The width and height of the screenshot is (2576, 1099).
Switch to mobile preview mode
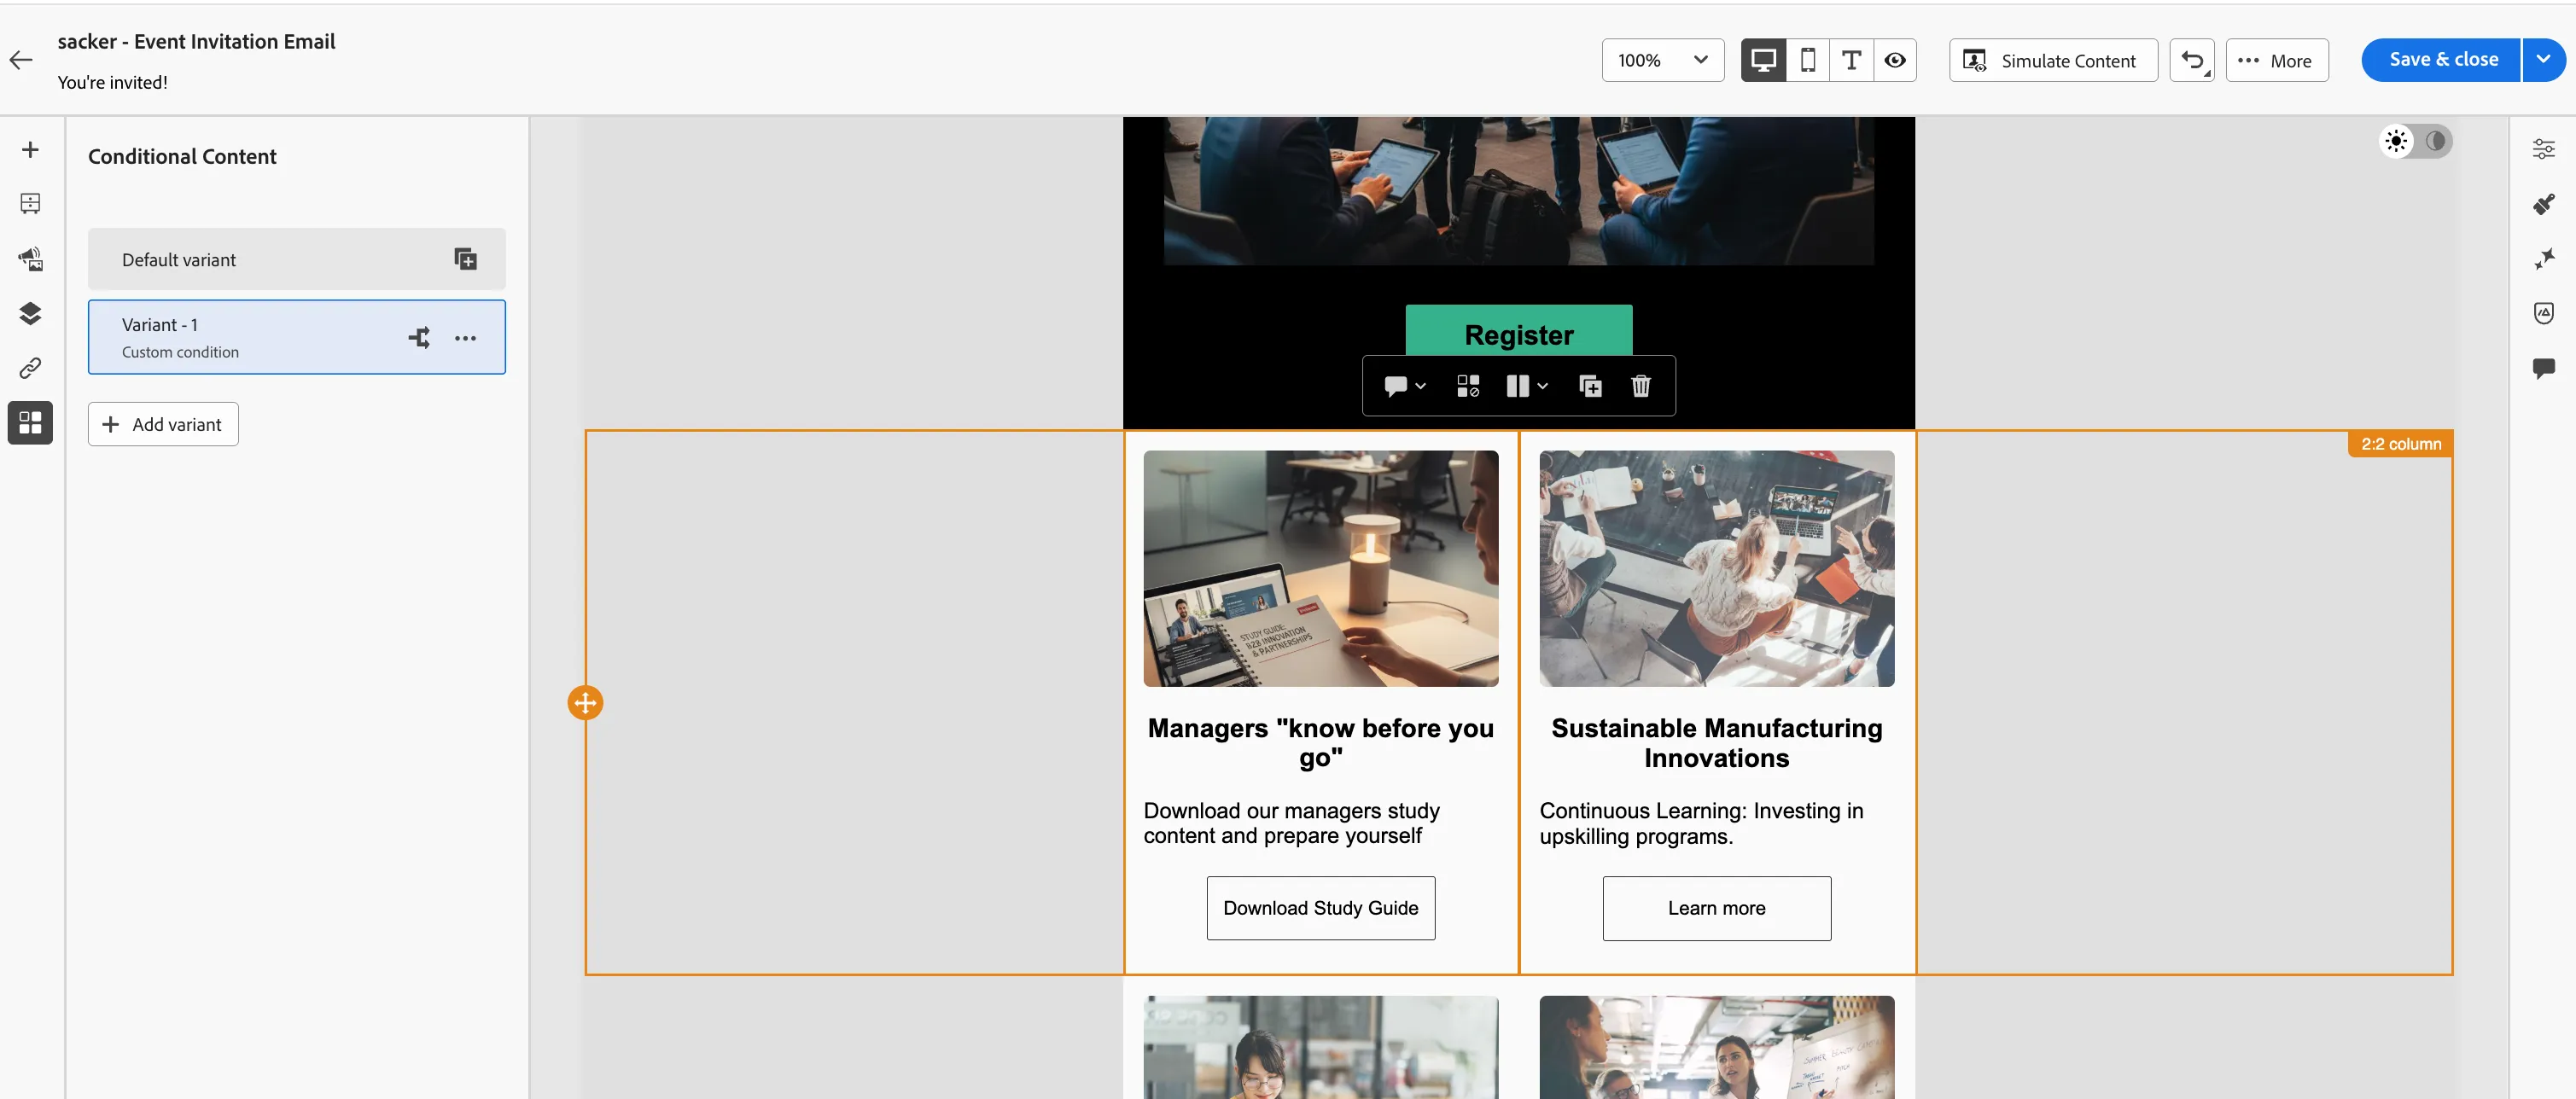(x=1807, y=60)
